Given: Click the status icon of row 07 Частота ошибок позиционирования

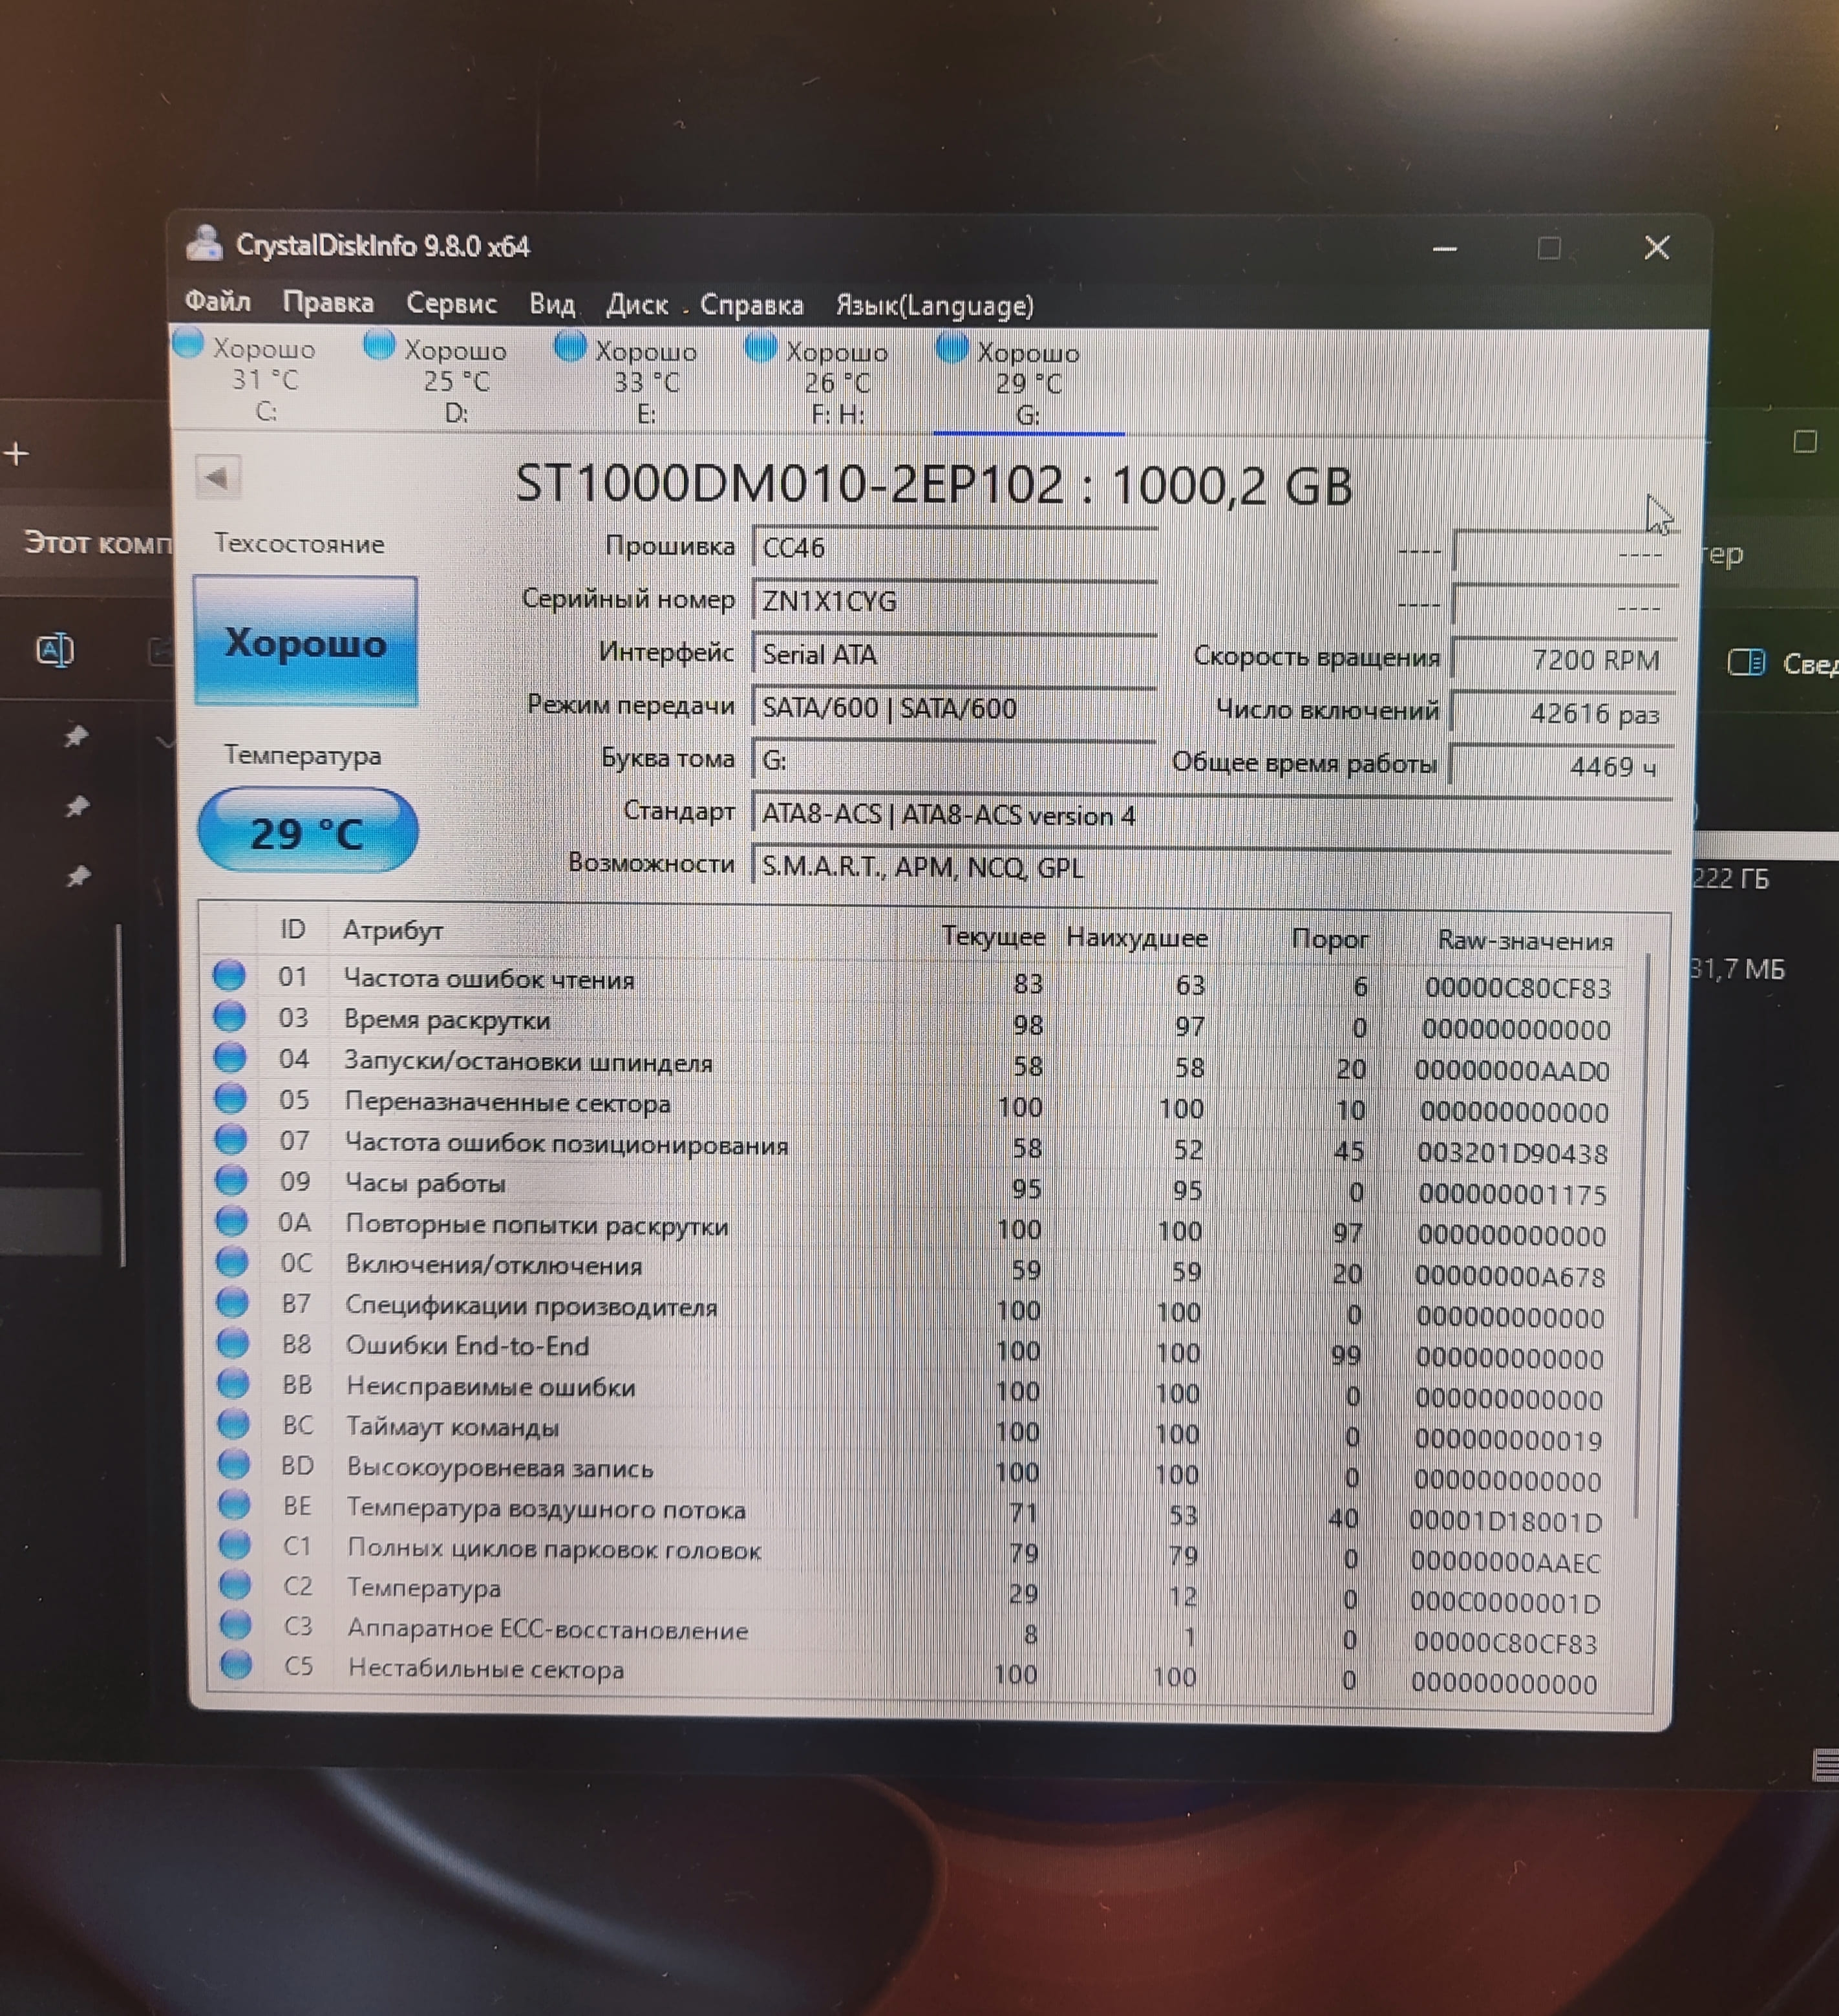Looking at the screenshot, I should [231, 1139].
